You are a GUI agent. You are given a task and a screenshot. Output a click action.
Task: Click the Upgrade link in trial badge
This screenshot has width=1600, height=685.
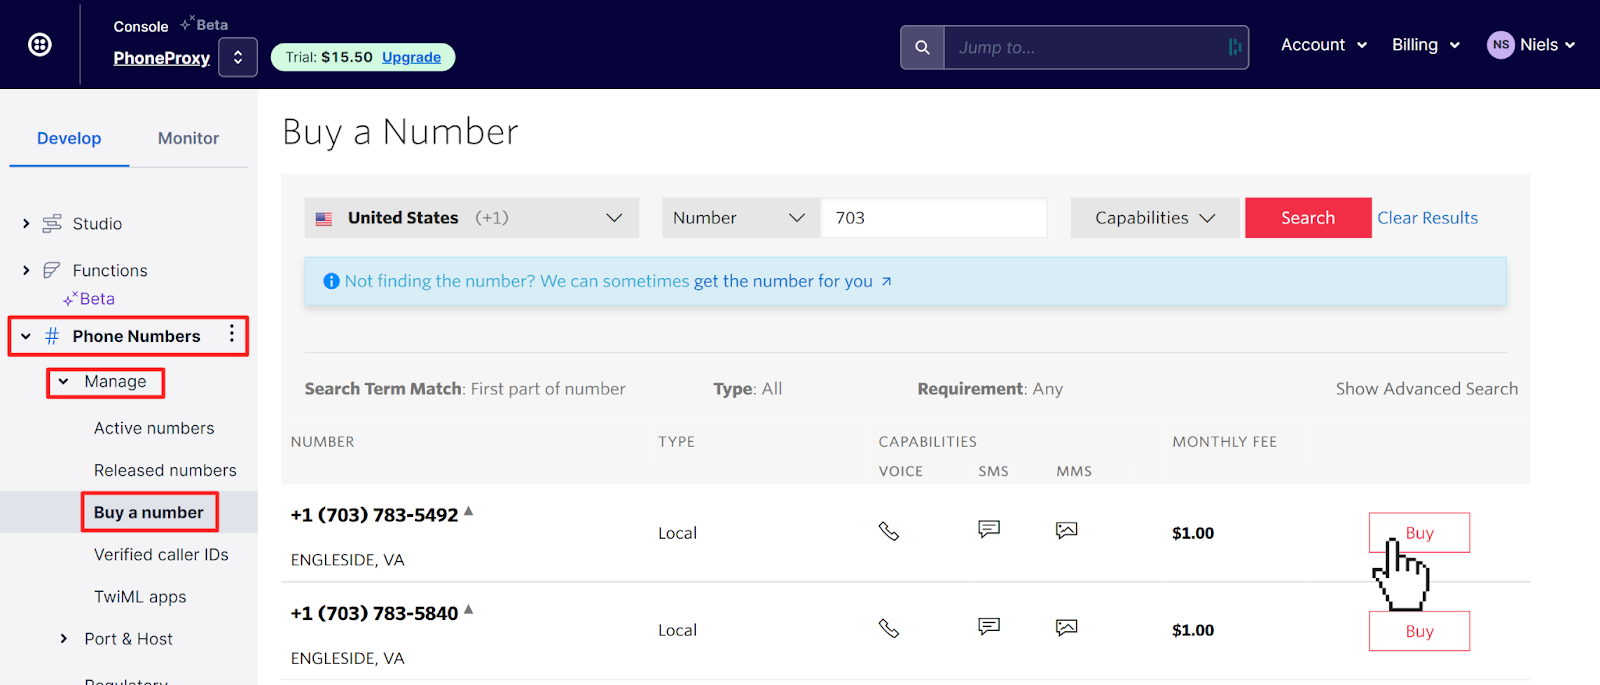(411, 57)
